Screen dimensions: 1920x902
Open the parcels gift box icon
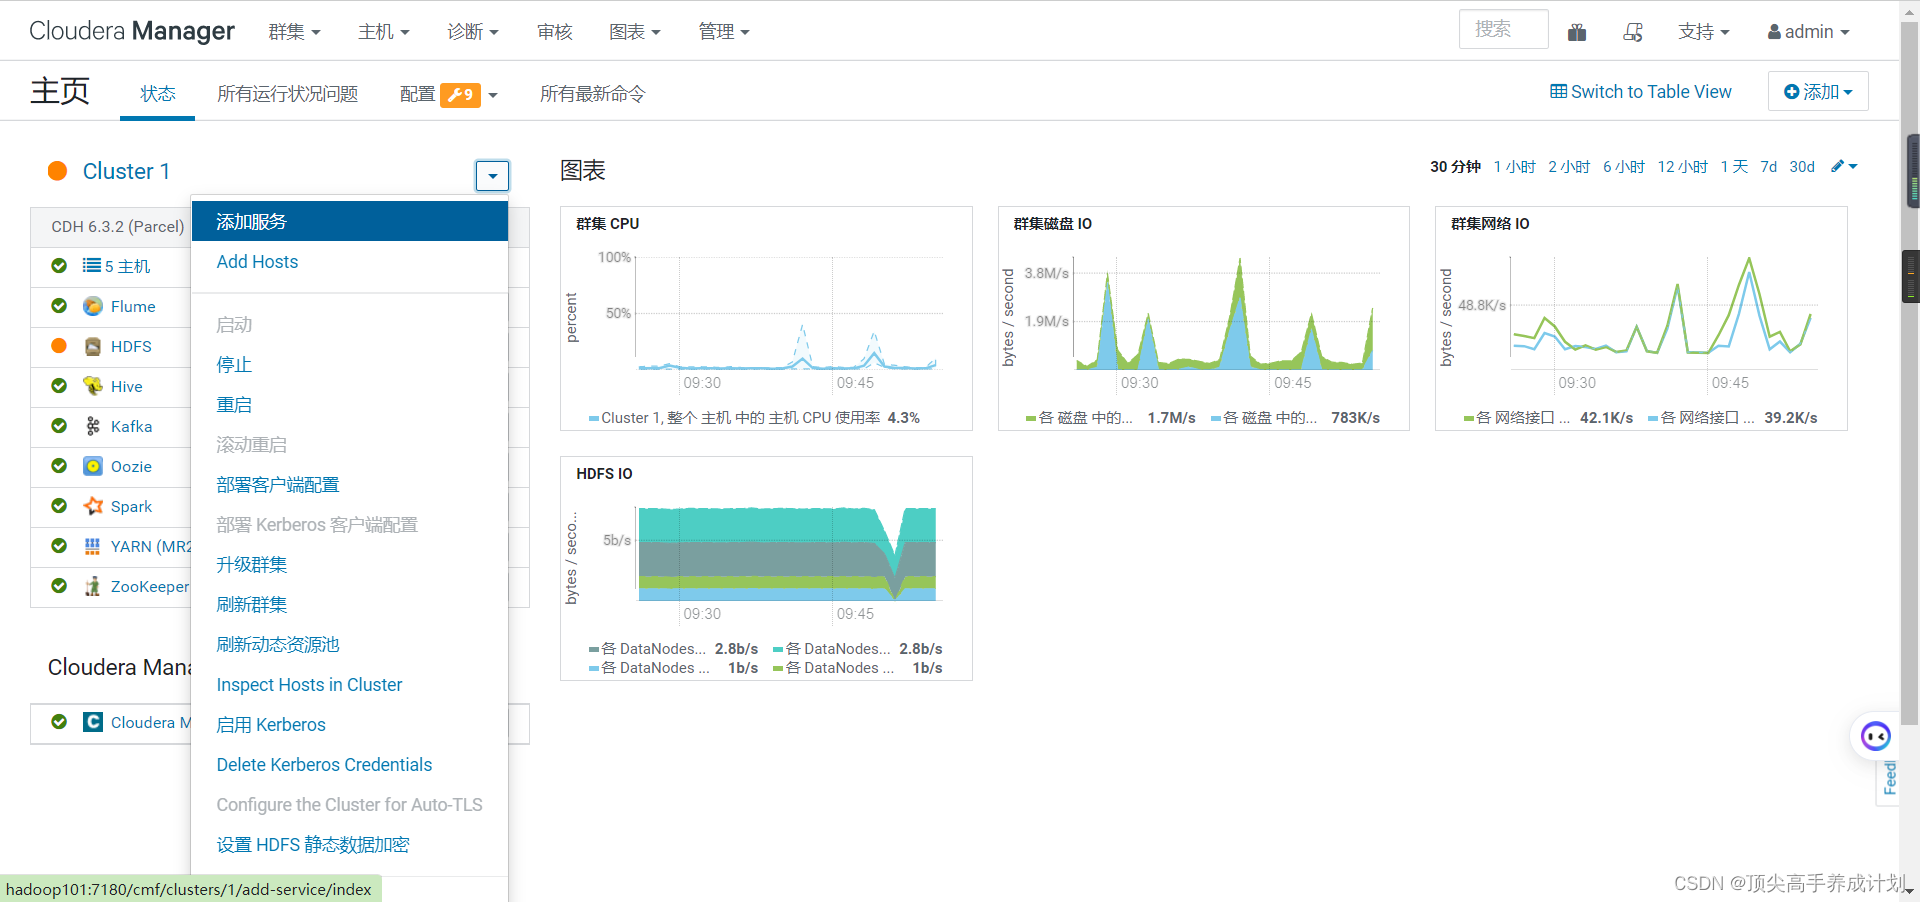click(1577, 32)
